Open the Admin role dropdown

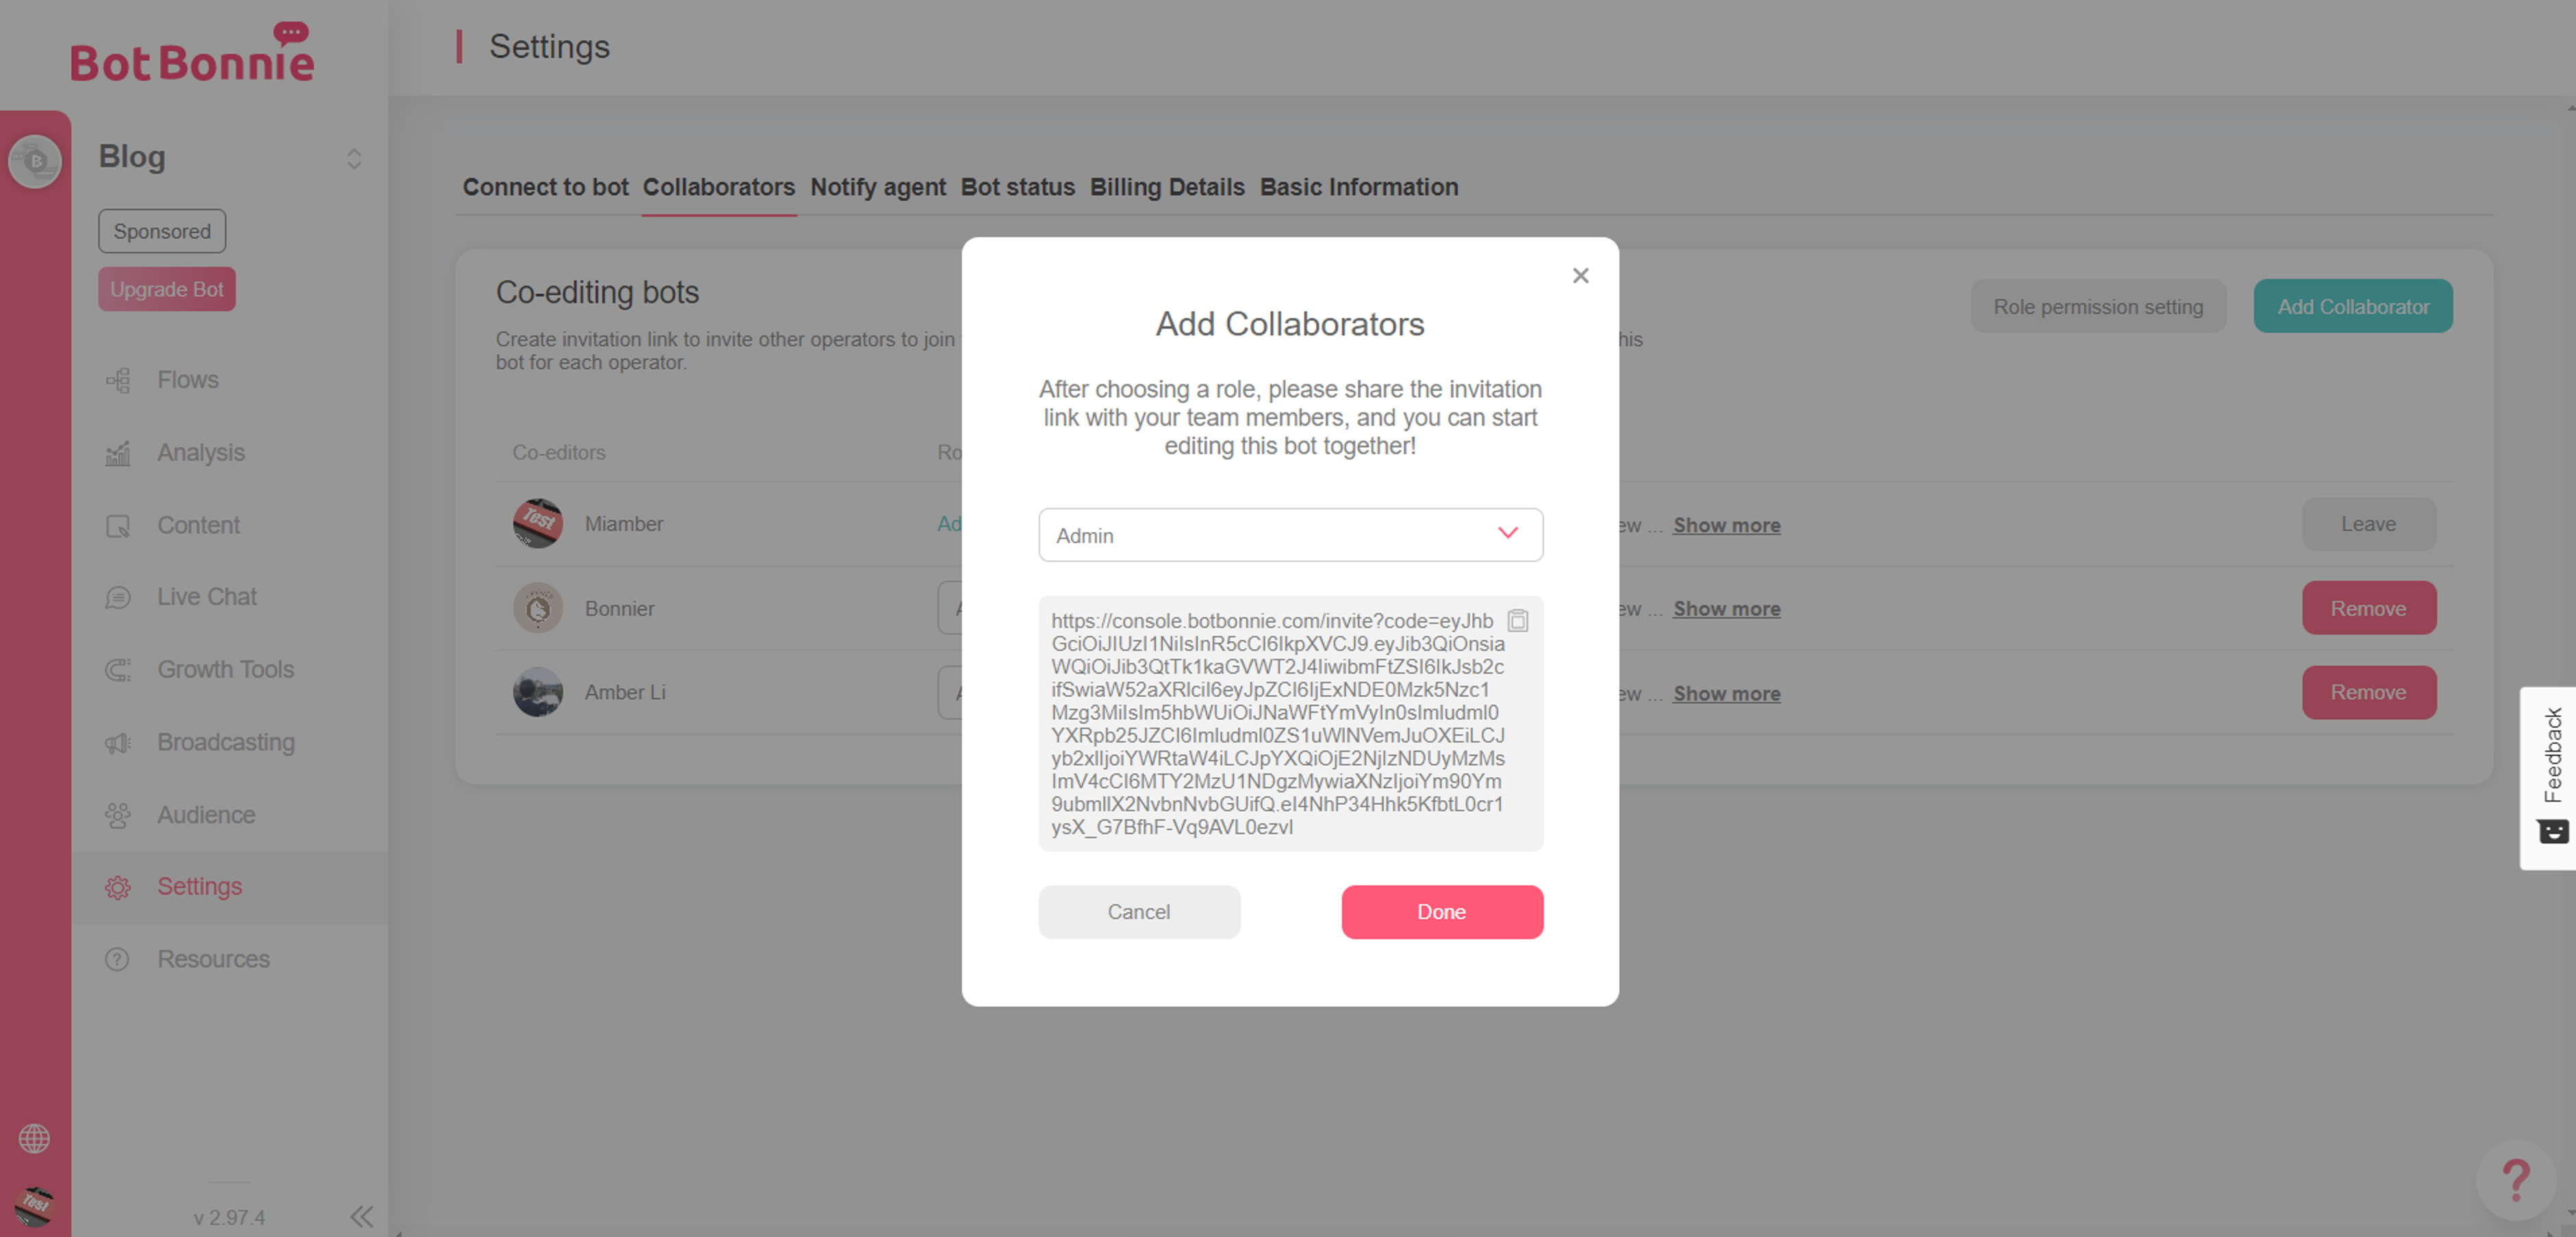point(1290,535)
